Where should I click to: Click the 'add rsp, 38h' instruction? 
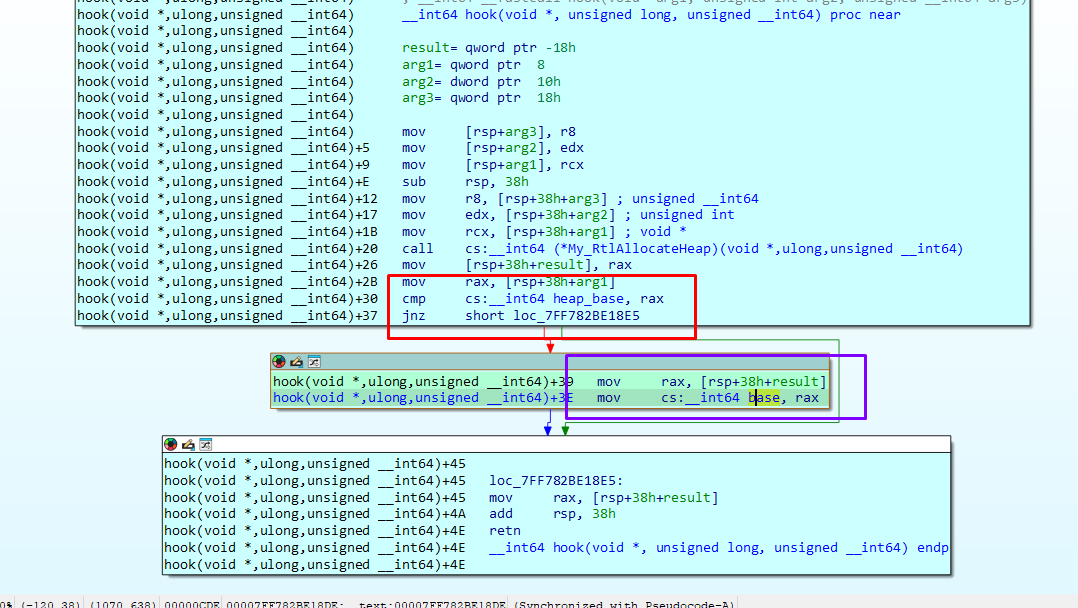[x=553, y=514]
